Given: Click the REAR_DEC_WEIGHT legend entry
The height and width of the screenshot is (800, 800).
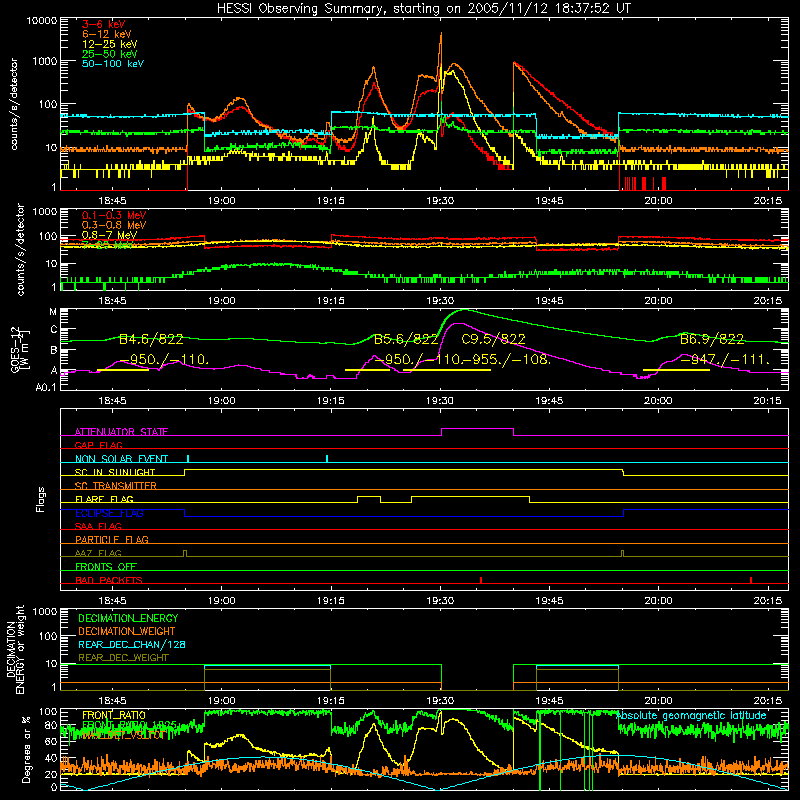Looking at the screenshot, I should [x=123, y=658].
